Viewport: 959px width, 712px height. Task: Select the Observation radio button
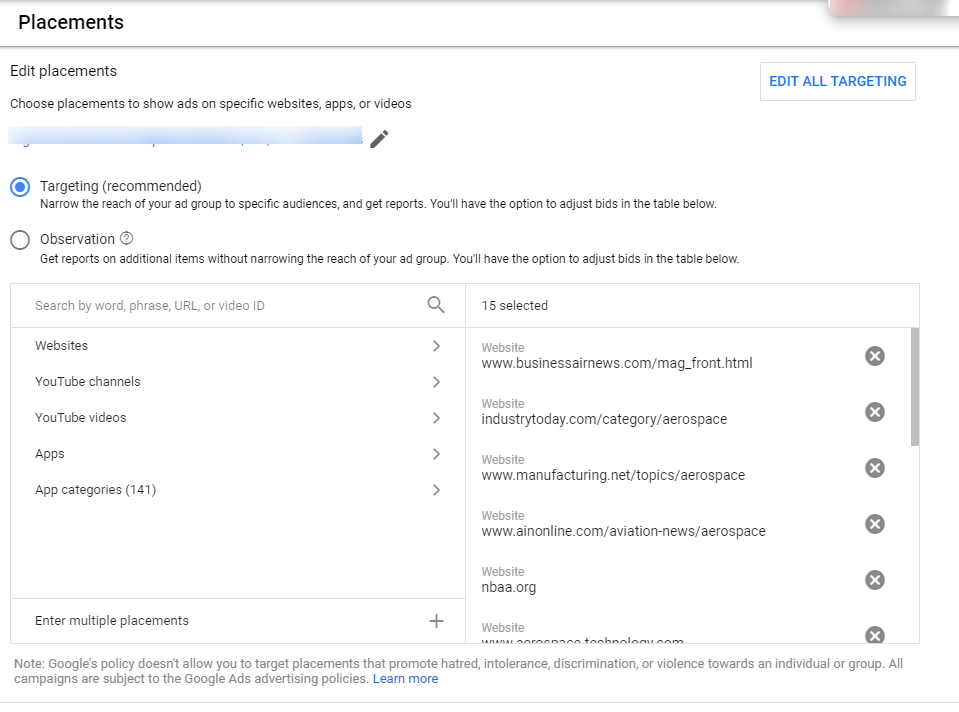pos(20,240)
